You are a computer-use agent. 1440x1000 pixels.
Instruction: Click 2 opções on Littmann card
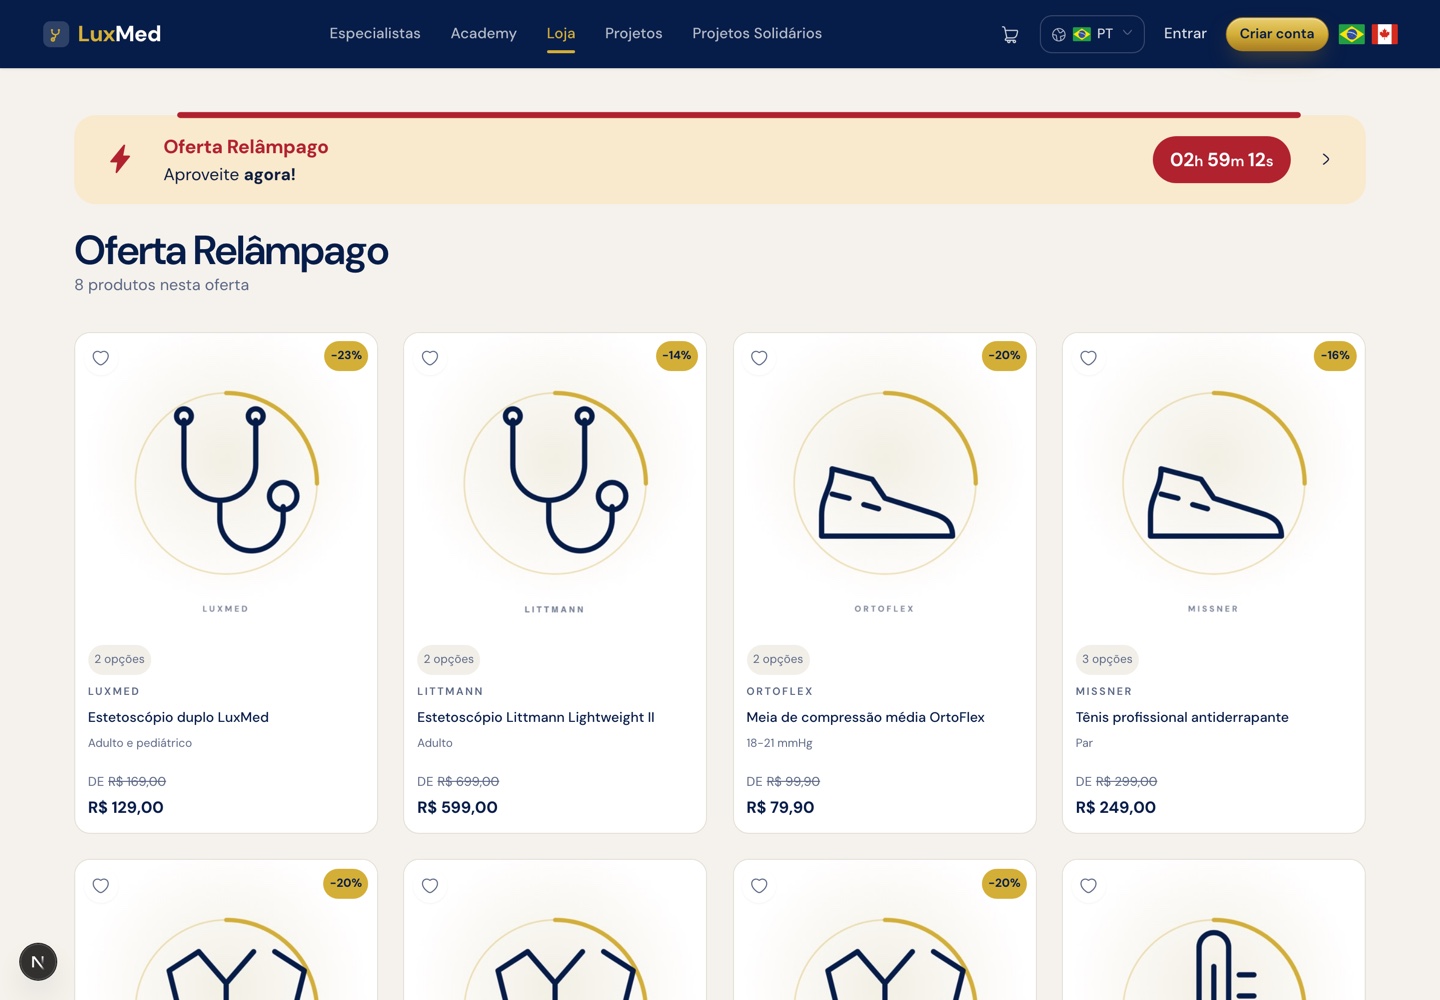[x=449, y=659]
